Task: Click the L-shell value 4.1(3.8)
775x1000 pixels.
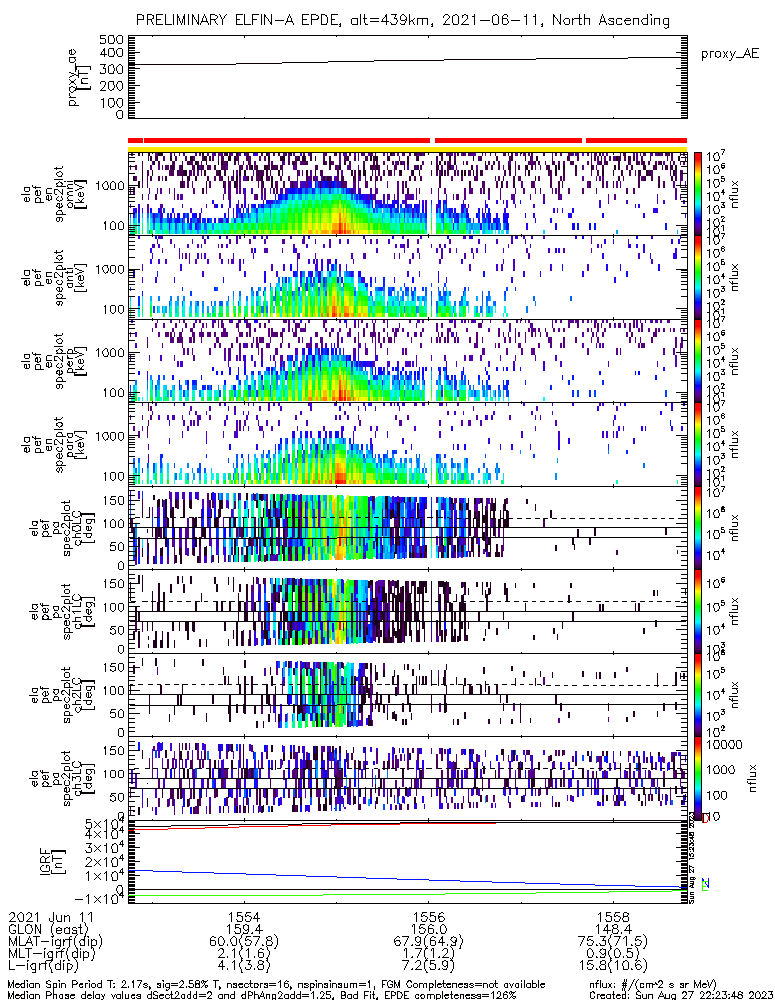Action: [x=244, y=966]
